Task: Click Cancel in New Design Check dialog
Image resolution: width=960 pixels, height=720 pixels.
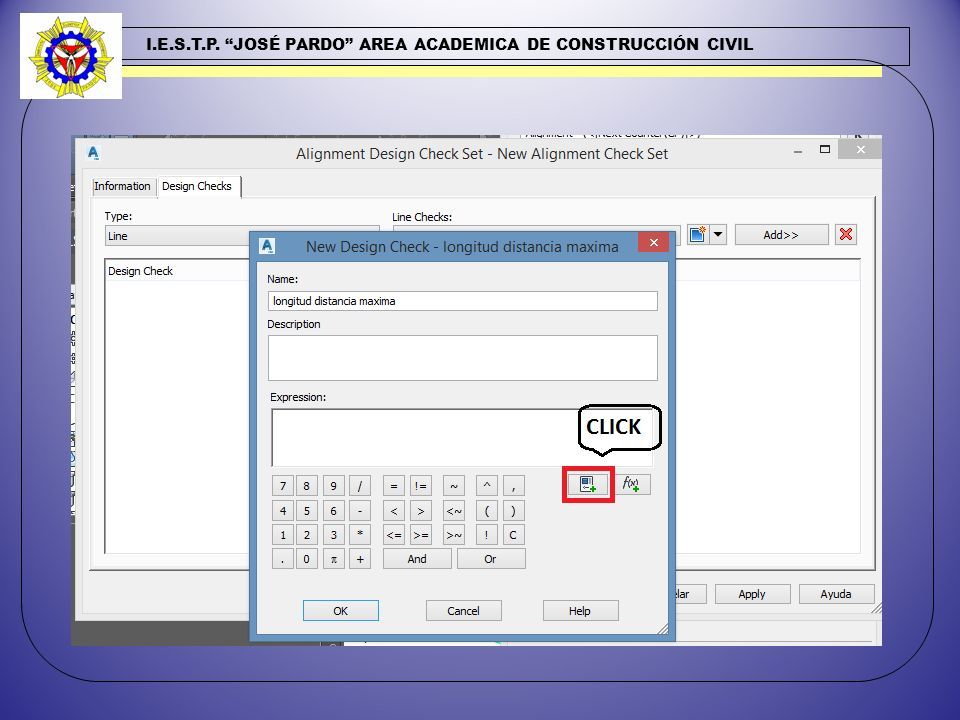Action: click(x=463, y=610)
